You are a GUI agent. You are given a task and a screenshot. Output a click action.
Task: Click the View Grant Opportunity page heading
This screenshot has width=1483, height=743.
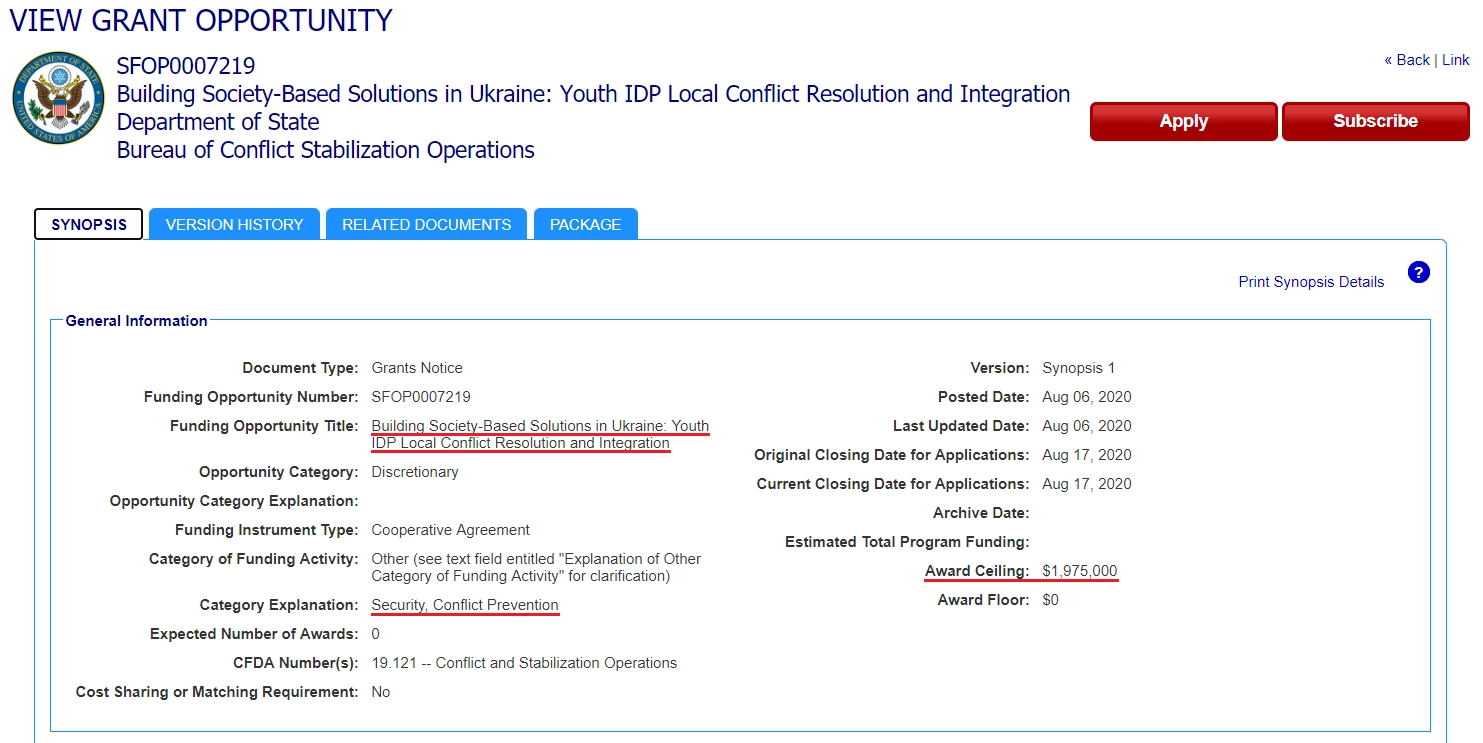pos(201,20)
